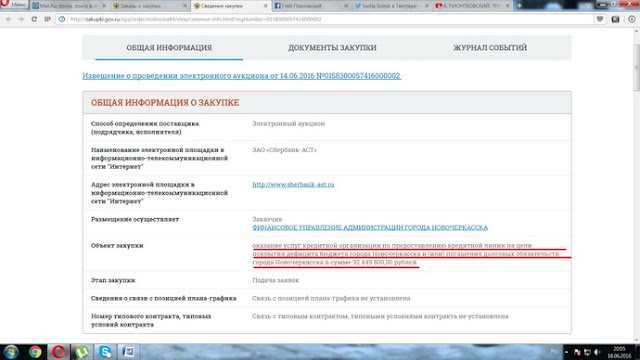Show hidden system tray icons
Screen dimensions: 640x360
[567, 352]
